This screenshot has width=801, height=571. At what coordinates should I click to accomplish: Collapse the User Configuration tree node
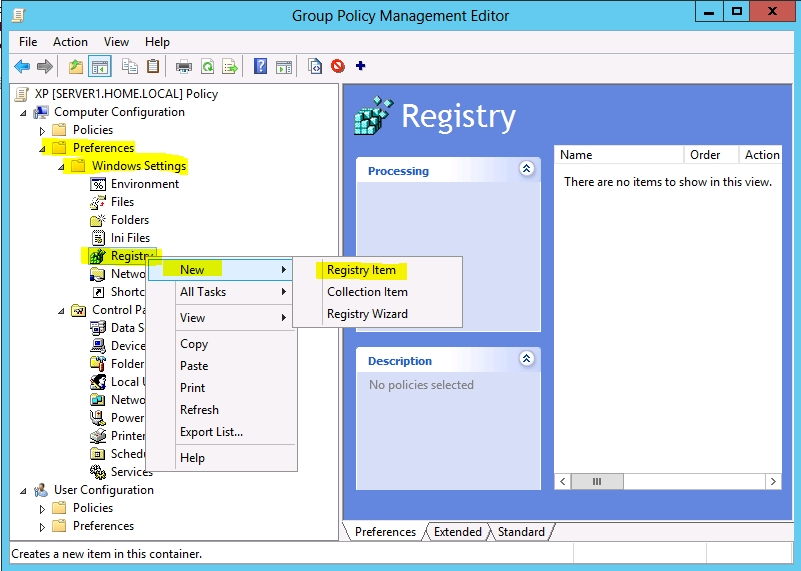24,491
